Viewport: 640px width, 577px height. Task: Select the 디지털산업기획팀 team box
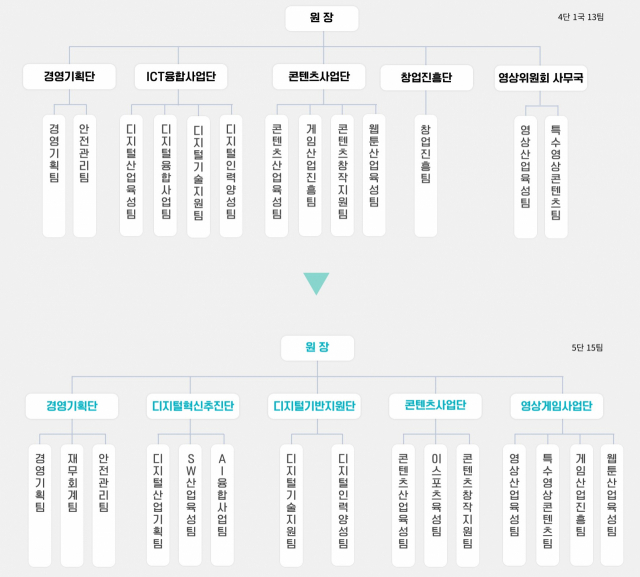point(158,505)
